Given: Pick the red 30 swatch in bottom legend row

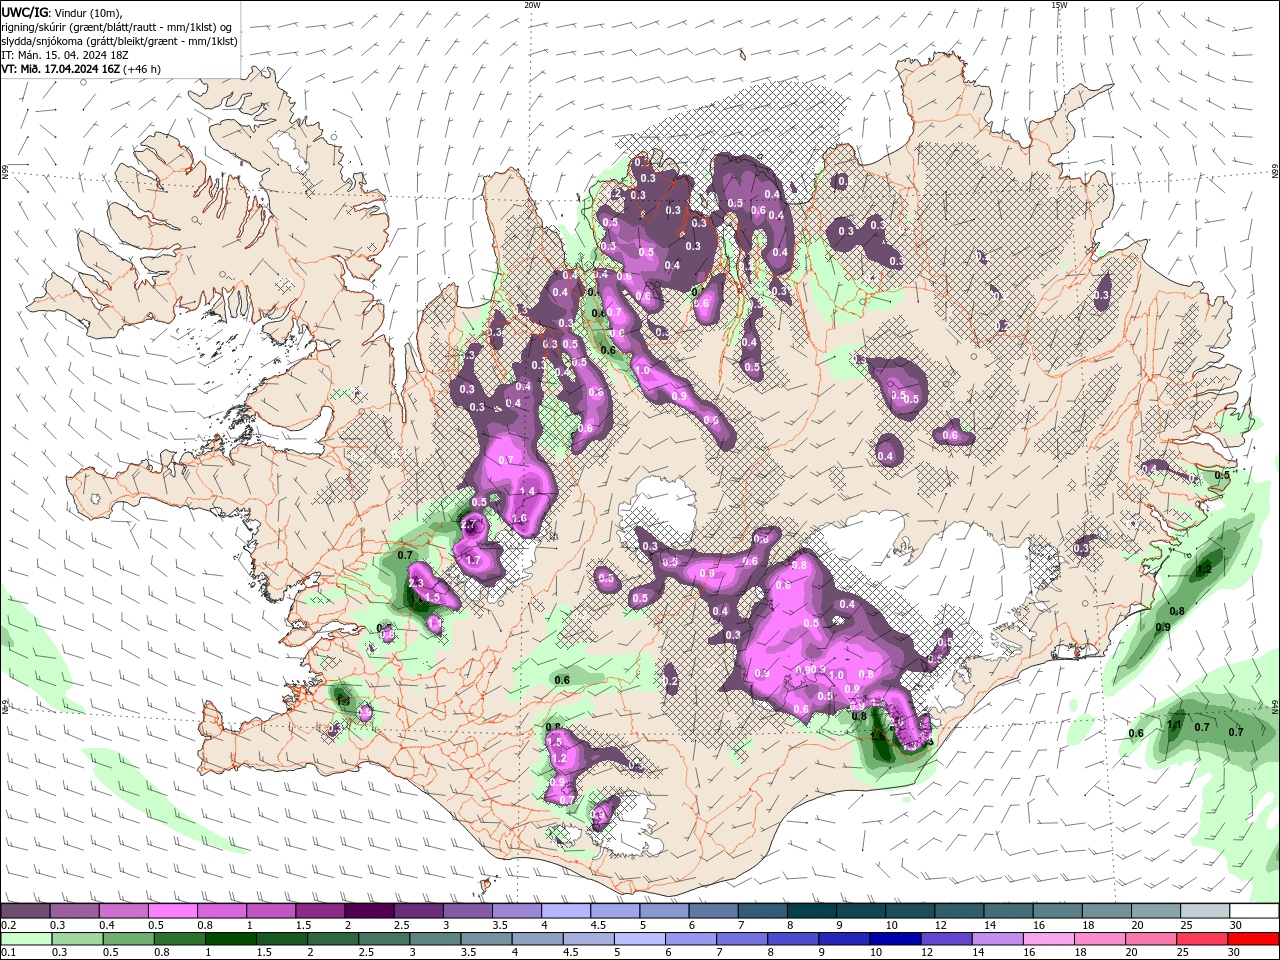Looking at the screenshot, I should coord(1253,939).
